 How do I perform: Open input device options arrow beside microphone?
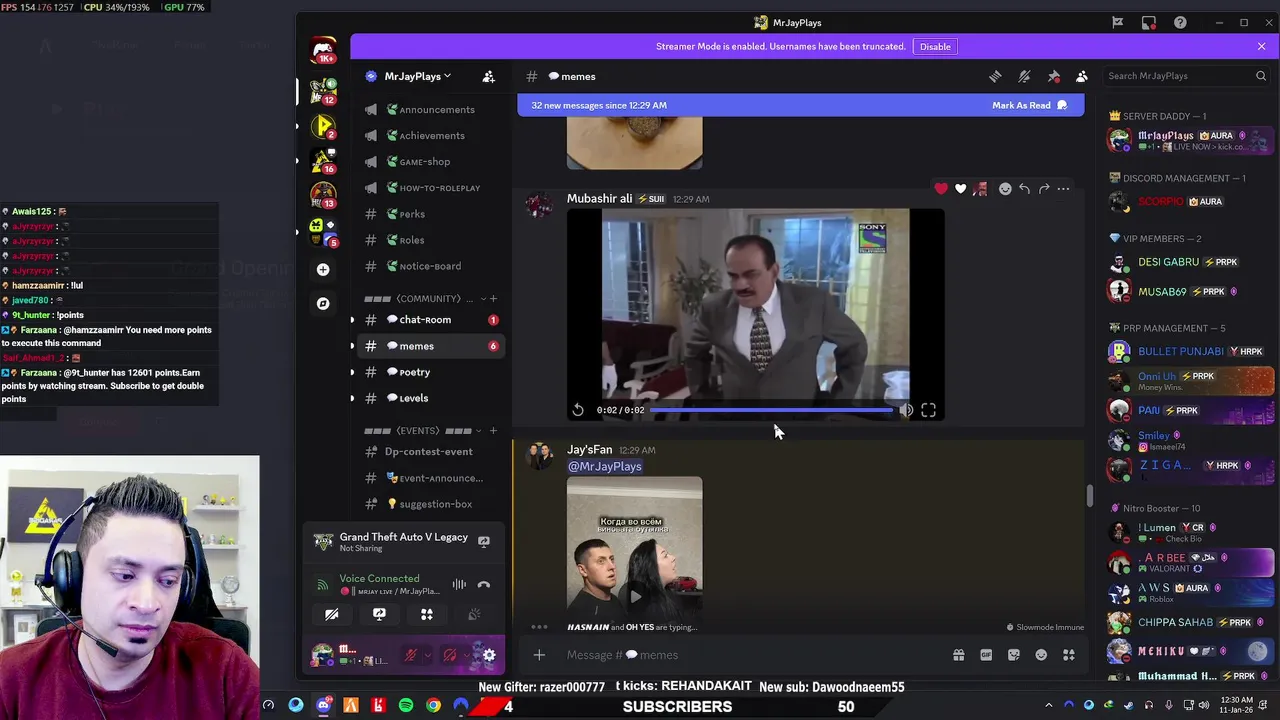(427, 656)
